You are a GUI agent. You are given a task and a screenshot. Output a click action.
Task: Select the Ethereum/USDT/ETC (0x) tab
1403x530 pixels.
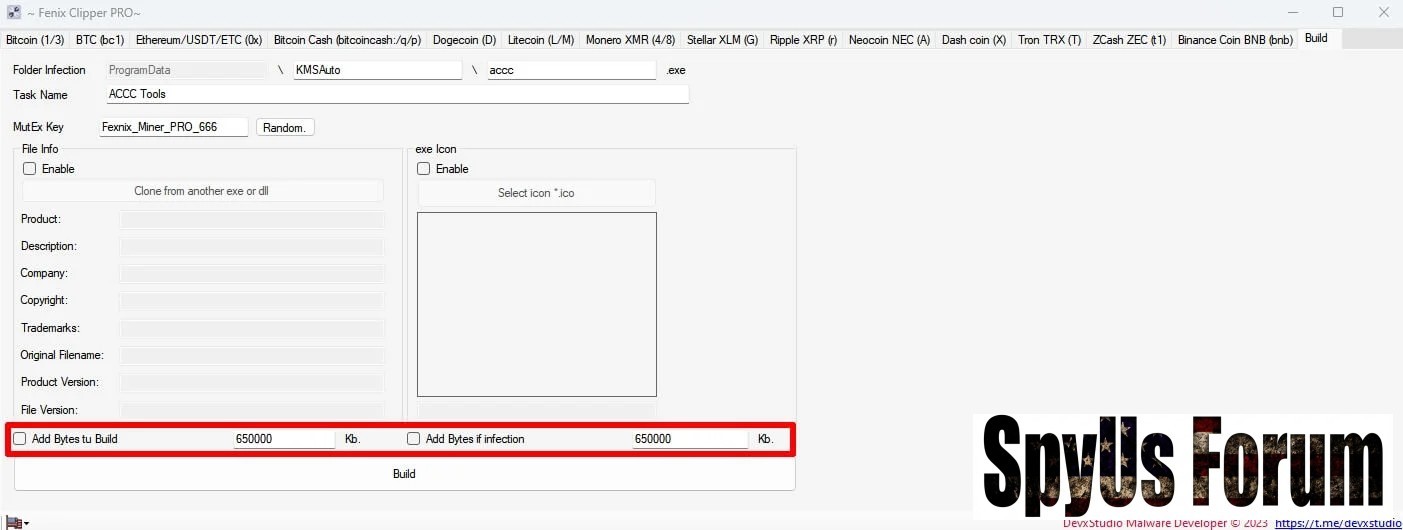click(x=198, y=40)
